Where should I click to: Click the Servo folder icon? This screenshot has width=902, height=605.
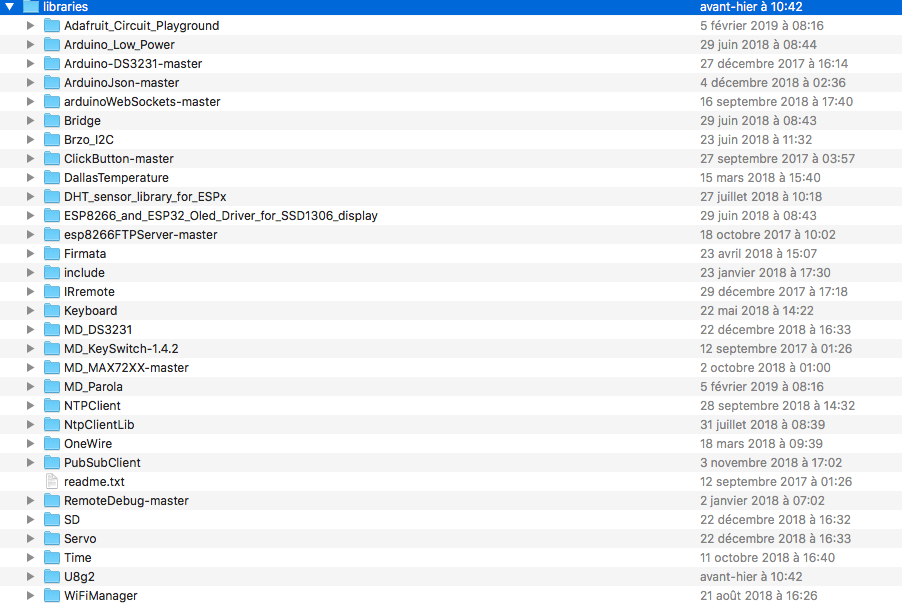point(52,538)
